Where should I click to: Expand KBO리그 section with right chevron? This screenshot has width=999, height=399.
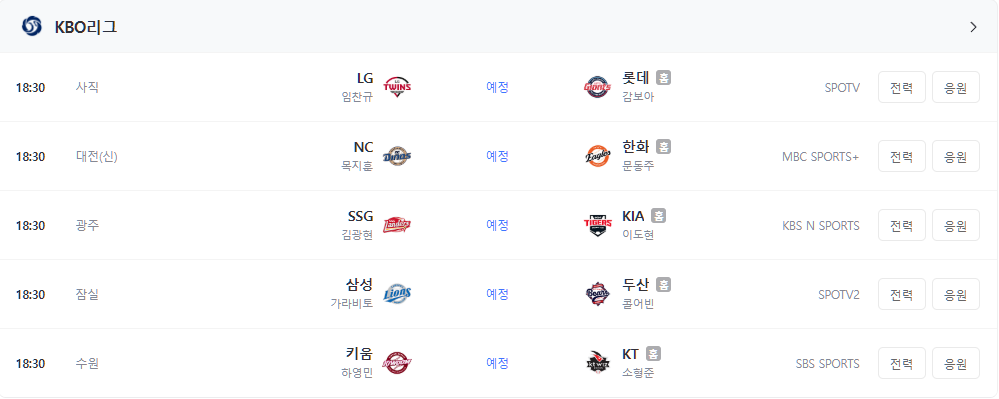(x=973, y=27)
